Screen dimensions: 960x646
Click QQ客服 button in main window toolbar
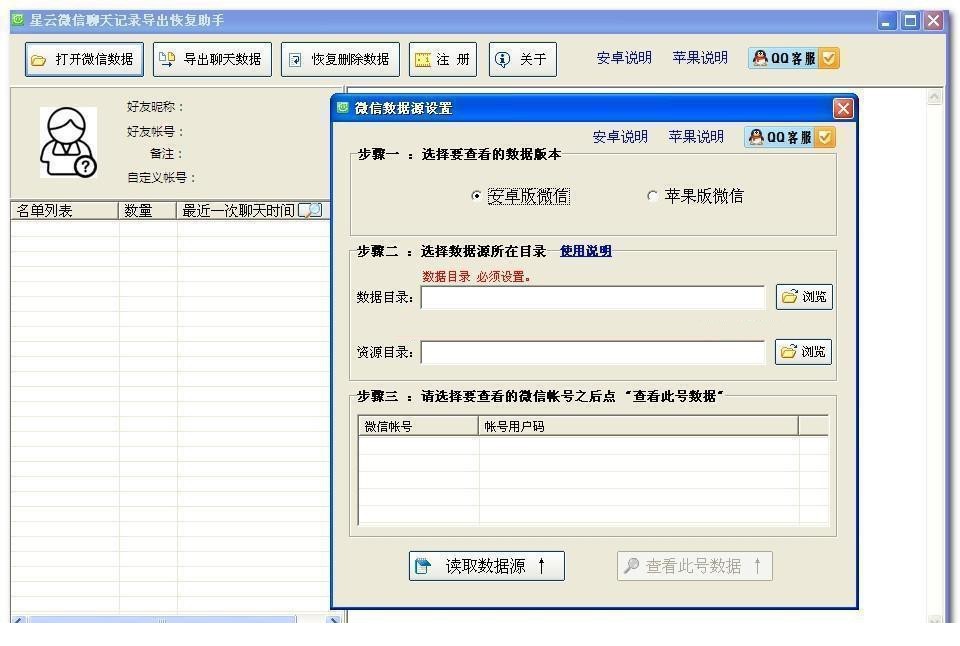point(793,58)
